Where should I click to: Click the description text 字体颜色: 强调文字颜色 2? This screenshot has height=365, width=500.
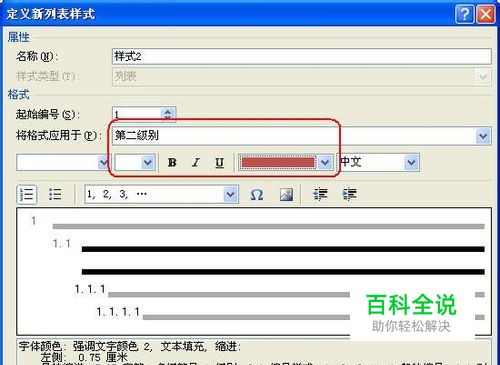(85, 347)
